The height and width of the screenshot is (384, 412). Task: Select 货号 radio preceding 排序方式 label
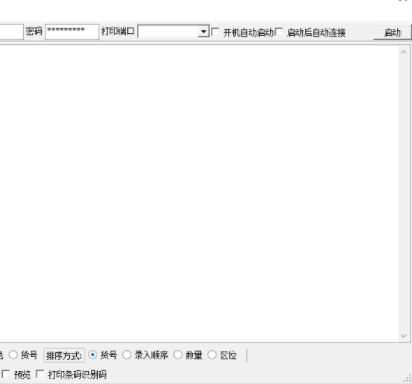point(13,355)
